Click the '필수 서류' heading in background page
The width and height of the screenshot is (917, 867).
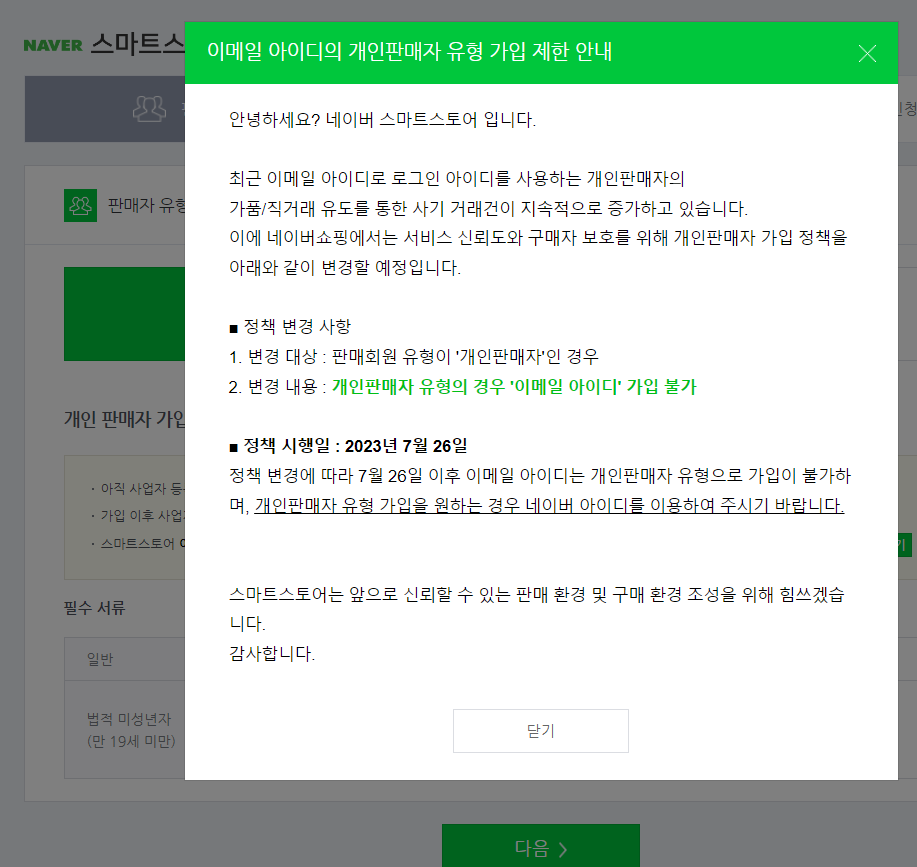tap(94, 608)
